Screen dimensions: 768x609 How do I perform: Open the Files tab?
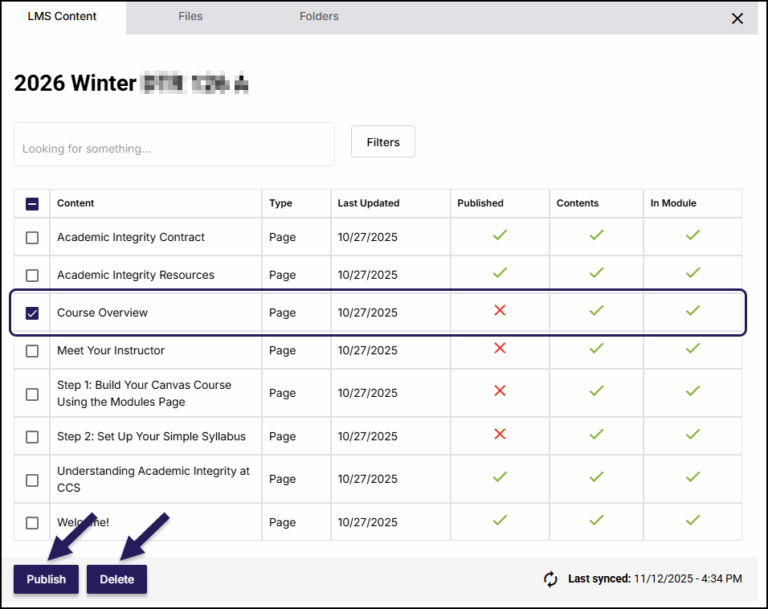190,16
